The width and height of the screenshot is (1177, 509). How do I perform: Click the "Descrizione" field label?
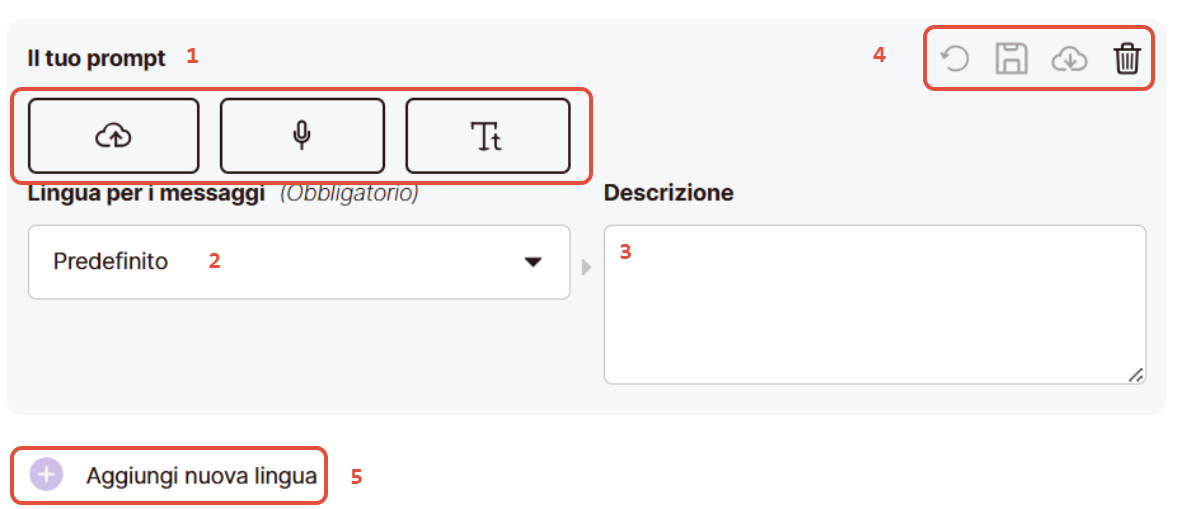click(668, 193)
